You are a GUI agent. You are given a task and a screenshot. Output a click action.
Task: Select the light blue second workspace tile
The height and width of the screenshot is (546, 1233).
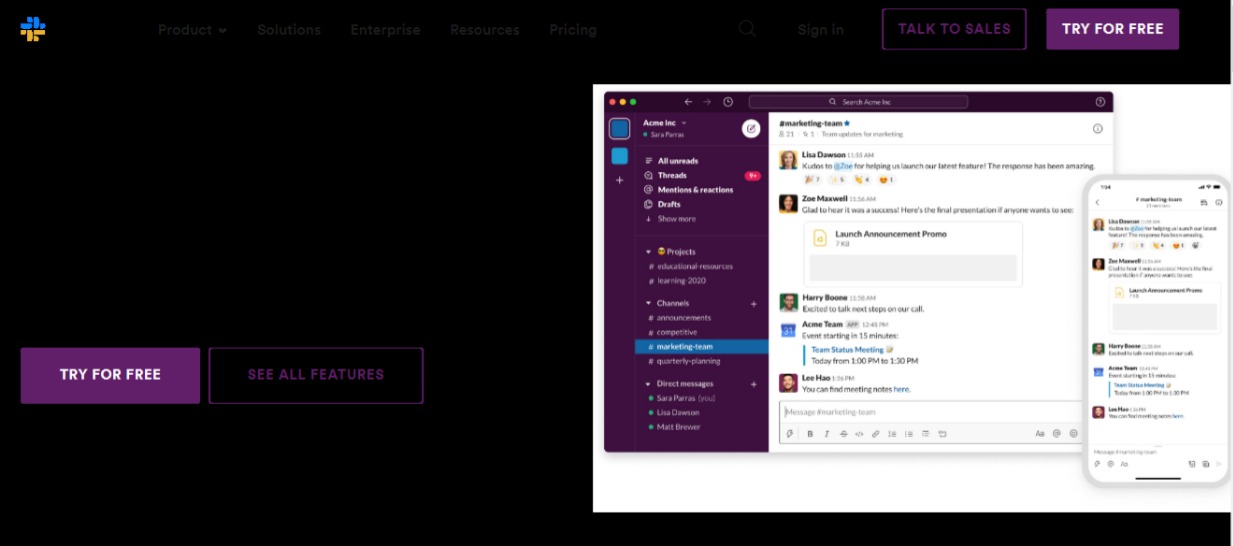(619, 156)
